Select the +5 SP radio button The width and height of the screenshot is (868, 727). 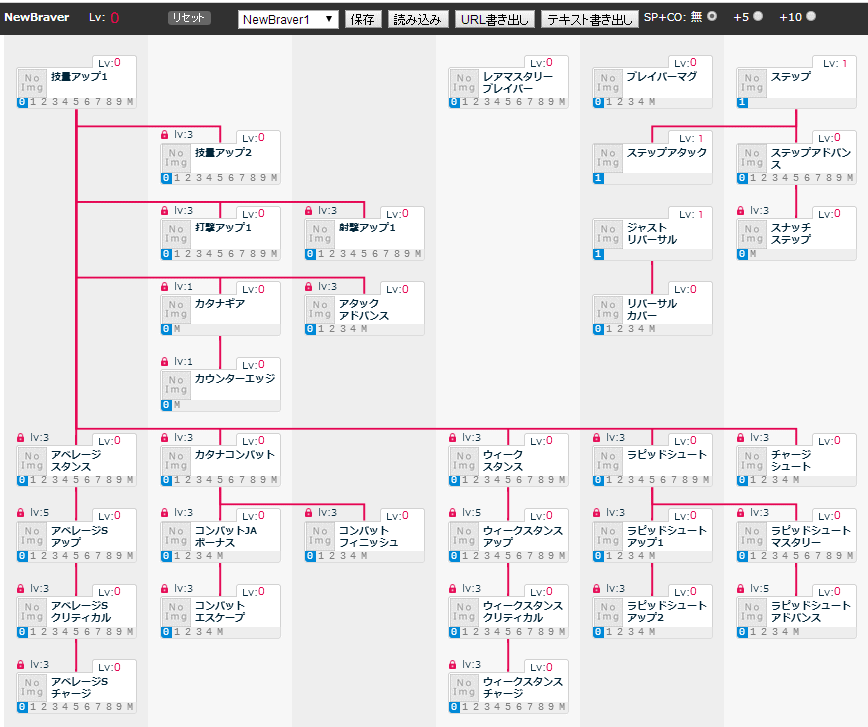click(758, 17)
